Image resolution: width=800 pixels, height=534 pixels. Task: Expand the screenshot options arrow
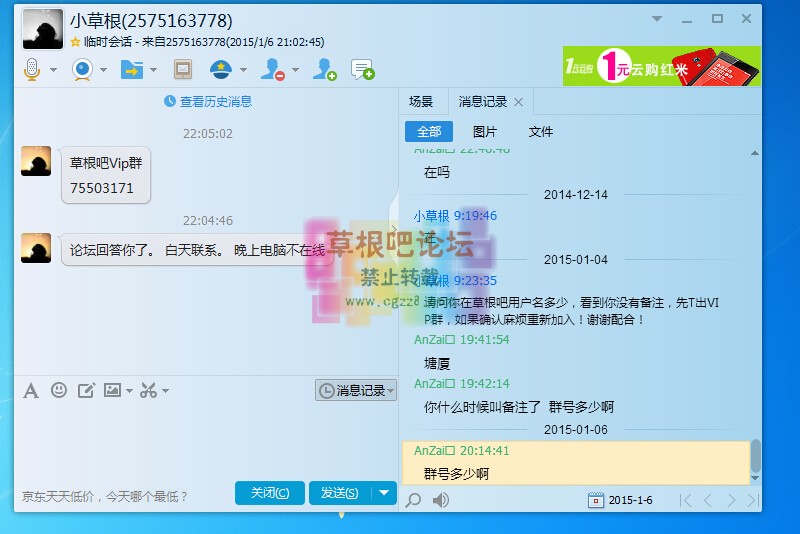pyautogui.click(x=165, y=391)
